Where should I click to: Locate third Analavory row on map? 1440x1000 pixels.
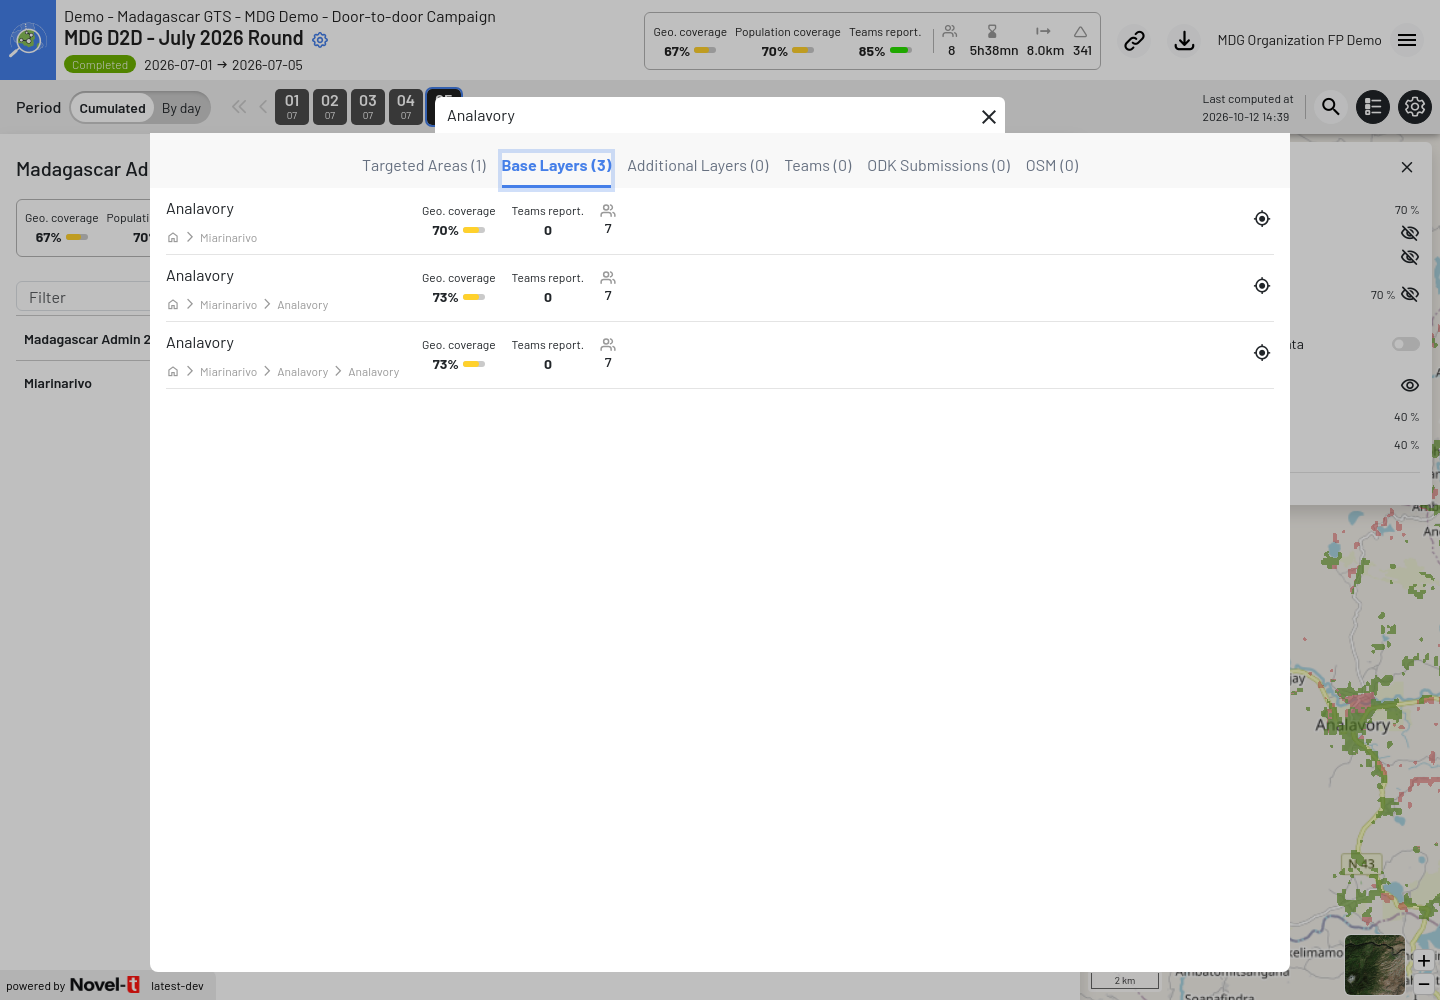tap(1262, 353)
